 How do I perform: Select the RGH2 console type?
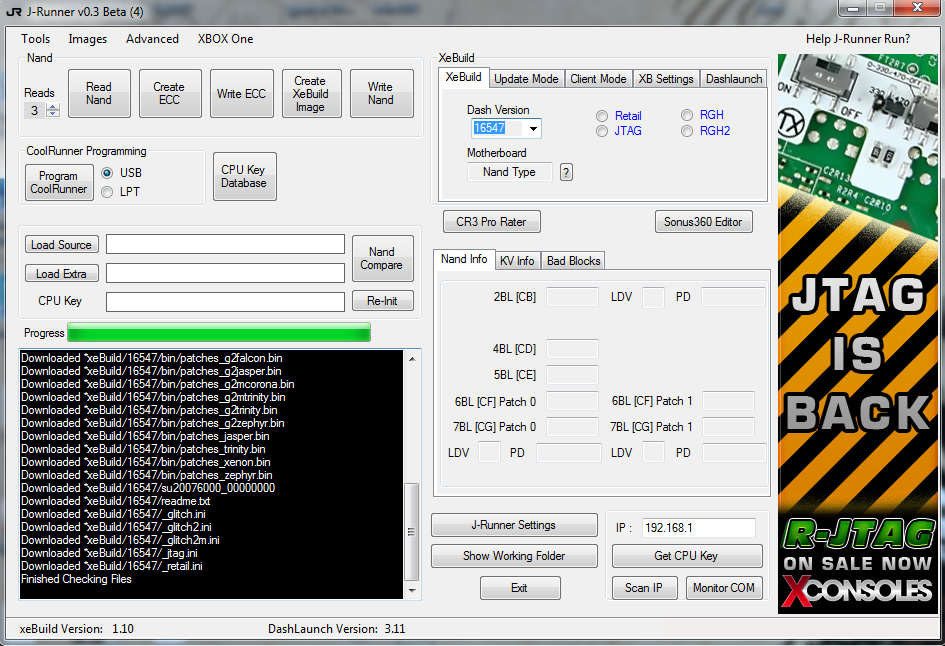tap(687, 130)
